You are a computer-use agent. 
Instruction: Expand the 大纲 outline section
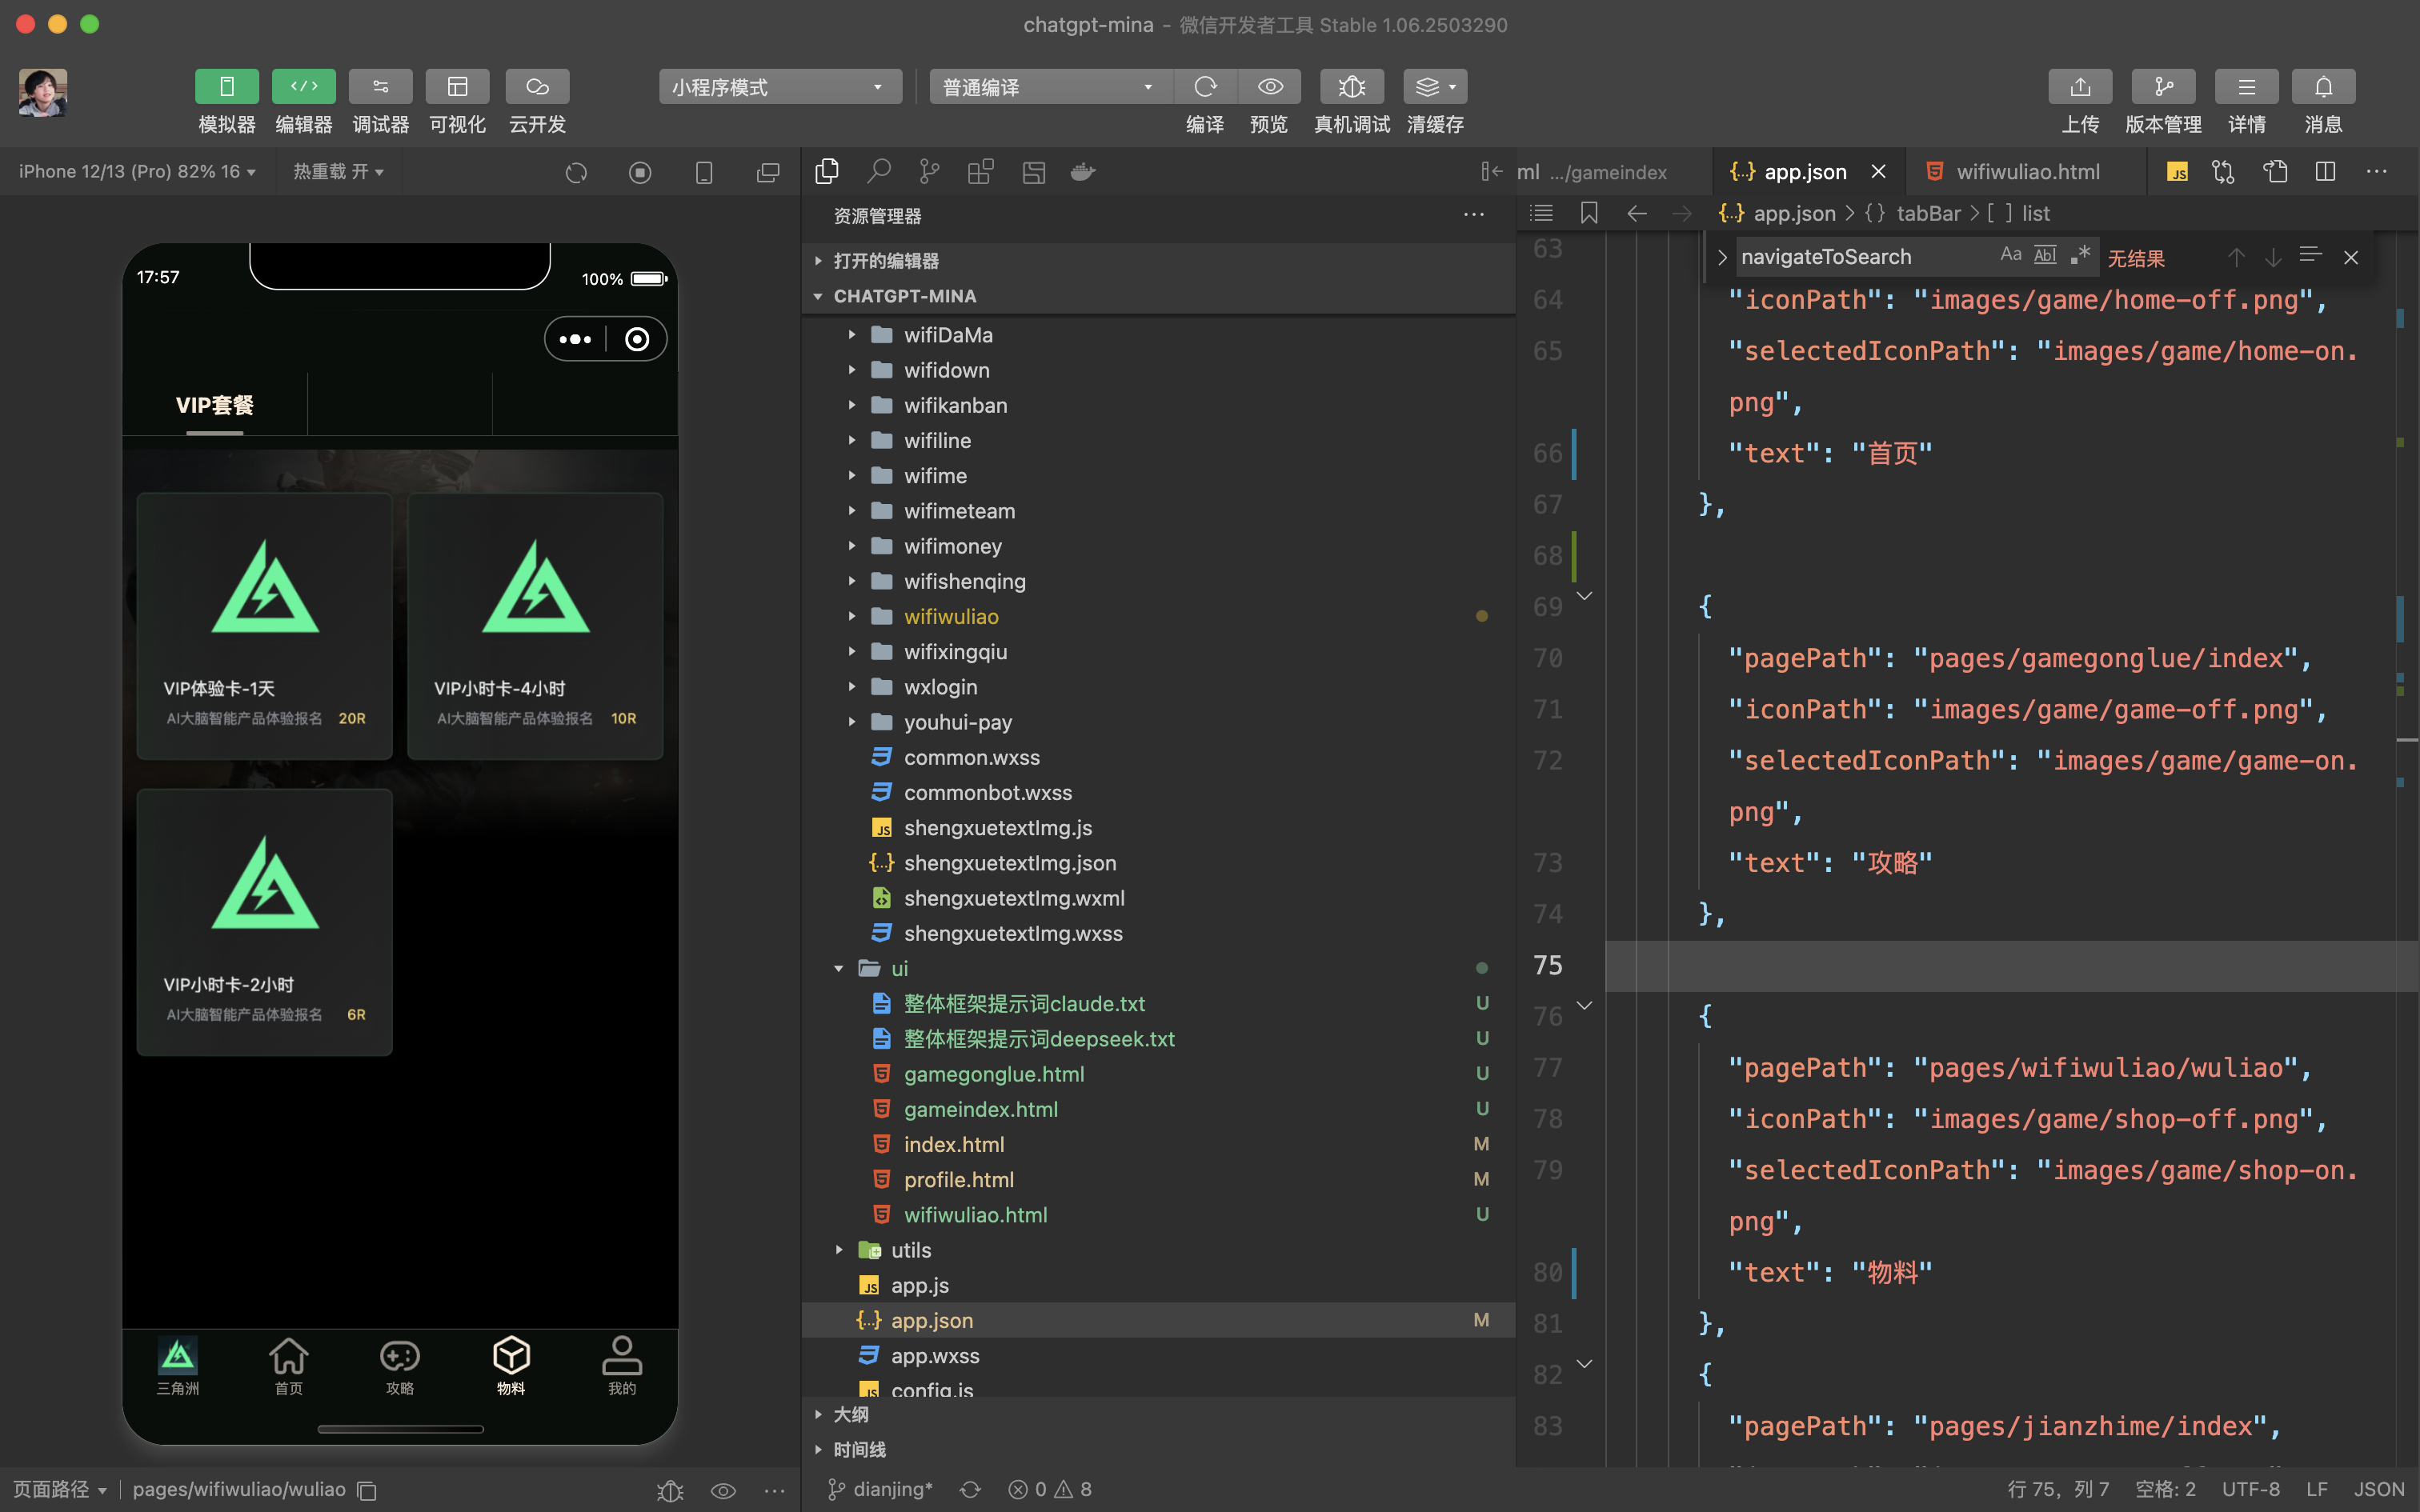tap(1159, 1414)
